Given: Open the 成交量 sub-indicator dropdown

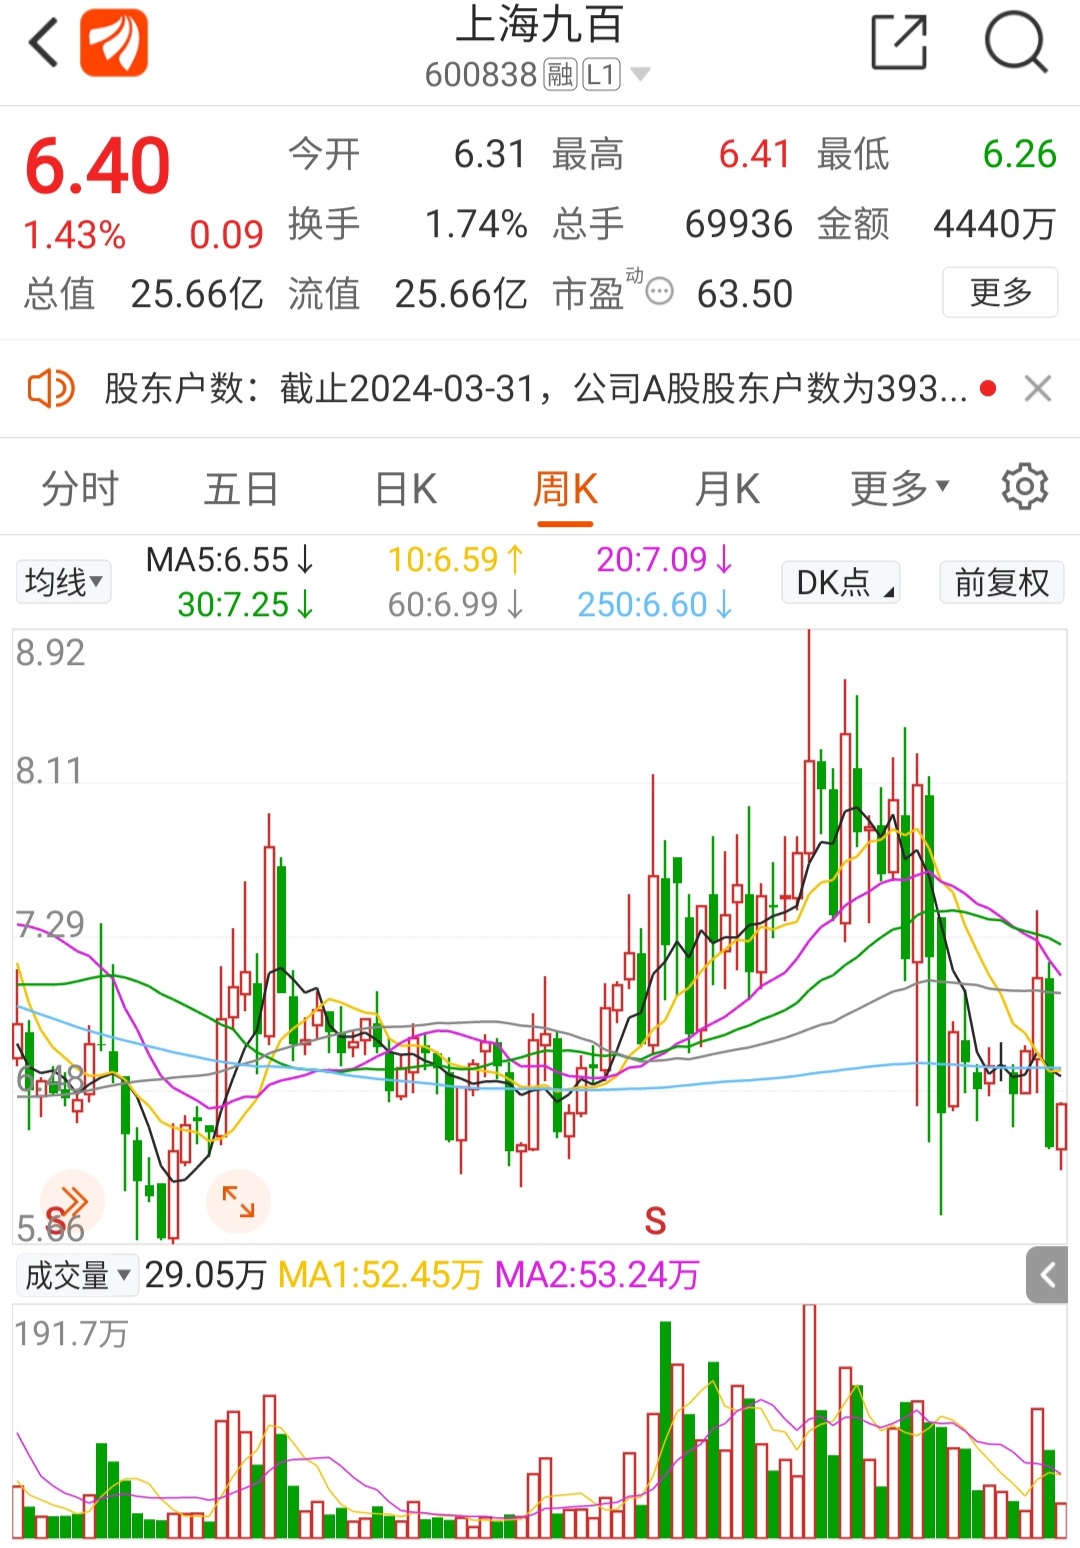Looking at the screenshot, I should tap(77, 1275).
